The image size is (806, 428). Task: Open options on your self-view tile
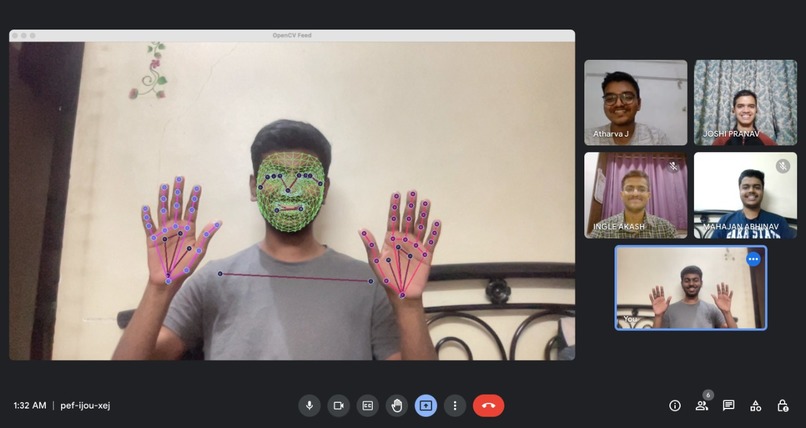point(754,259)
